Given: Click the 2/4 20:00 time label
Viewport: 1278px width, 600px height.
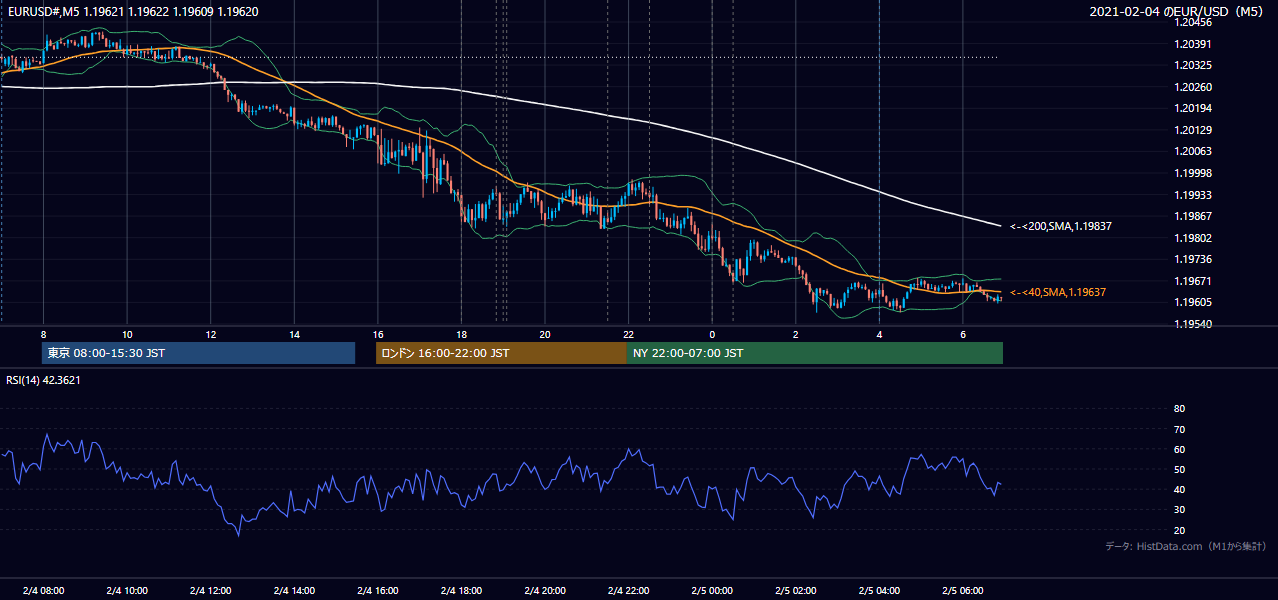Looking at the screenshot, I should point(545,590).
